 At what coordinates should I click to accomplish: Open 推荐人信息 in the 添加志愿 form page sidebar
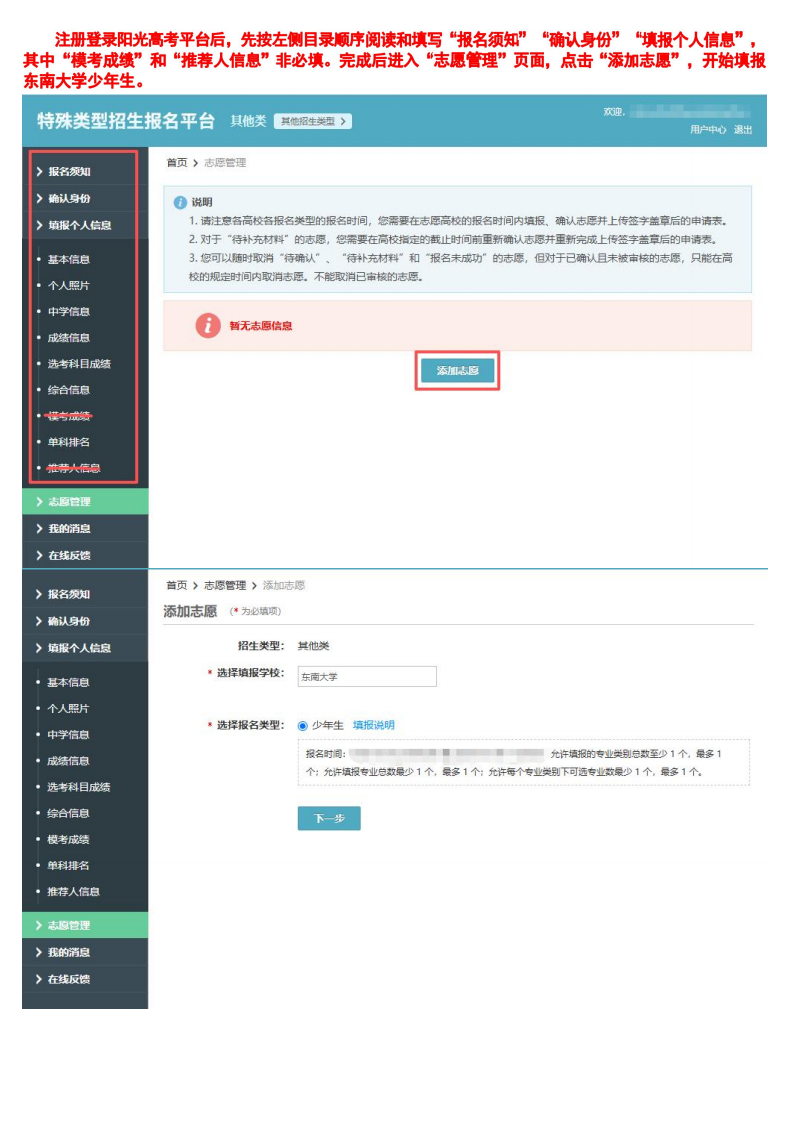point(74,891)
